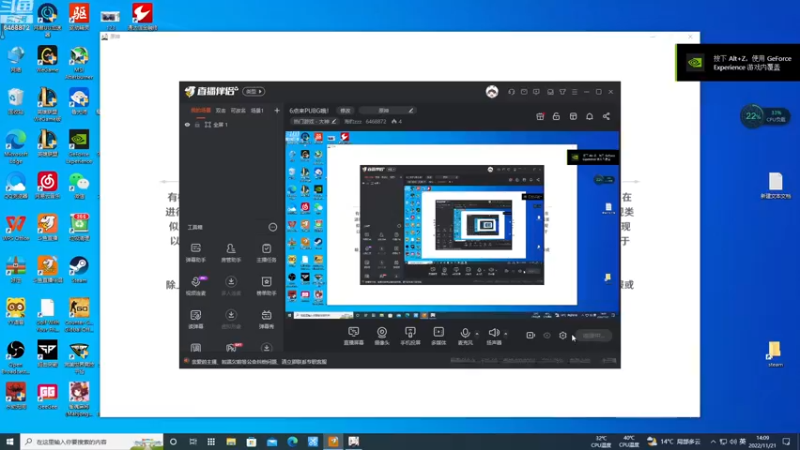The image size is (800, 450).
Task: Switch to the second scene tab
Action: click(220, 110)
